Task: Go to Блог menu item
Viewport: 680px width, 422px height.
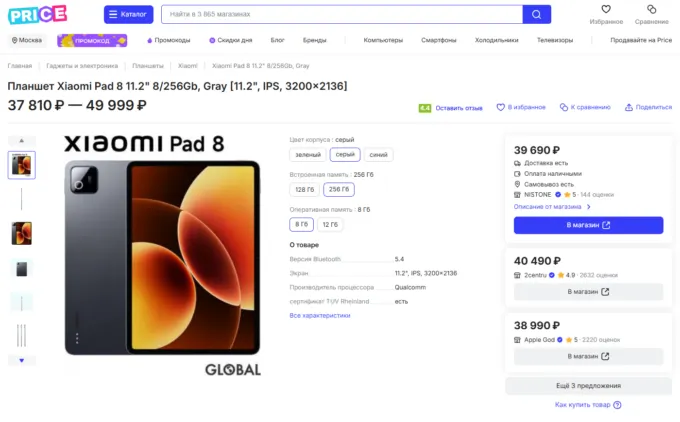Action: click(278, 40)
